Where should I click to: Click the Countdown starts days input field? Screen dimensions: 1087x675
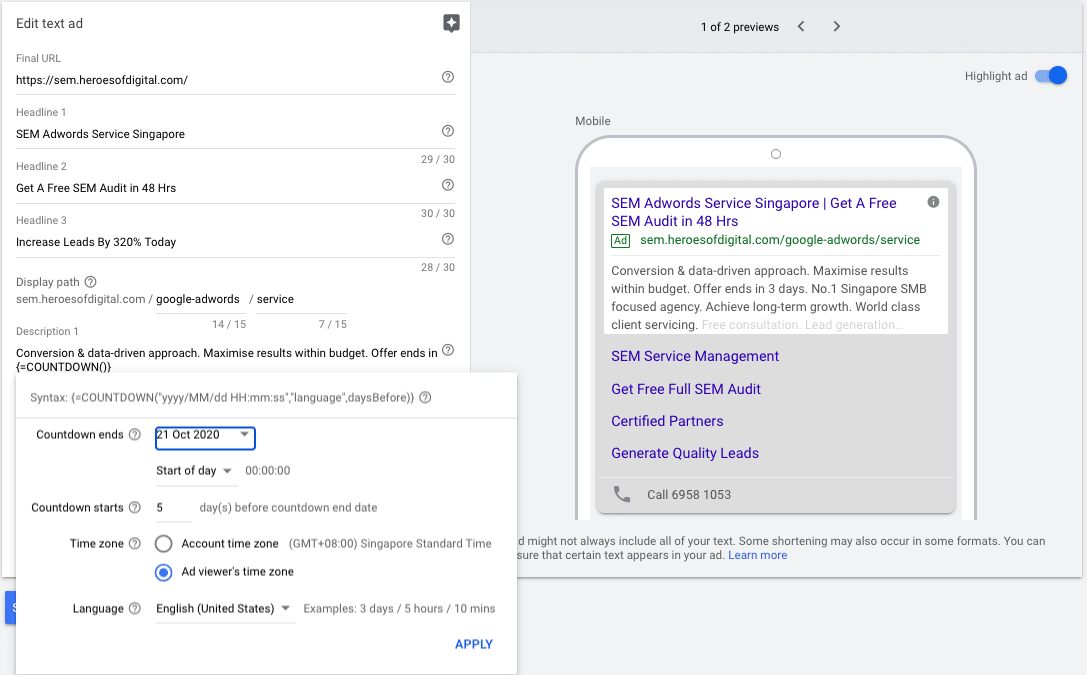click(172, 508)
